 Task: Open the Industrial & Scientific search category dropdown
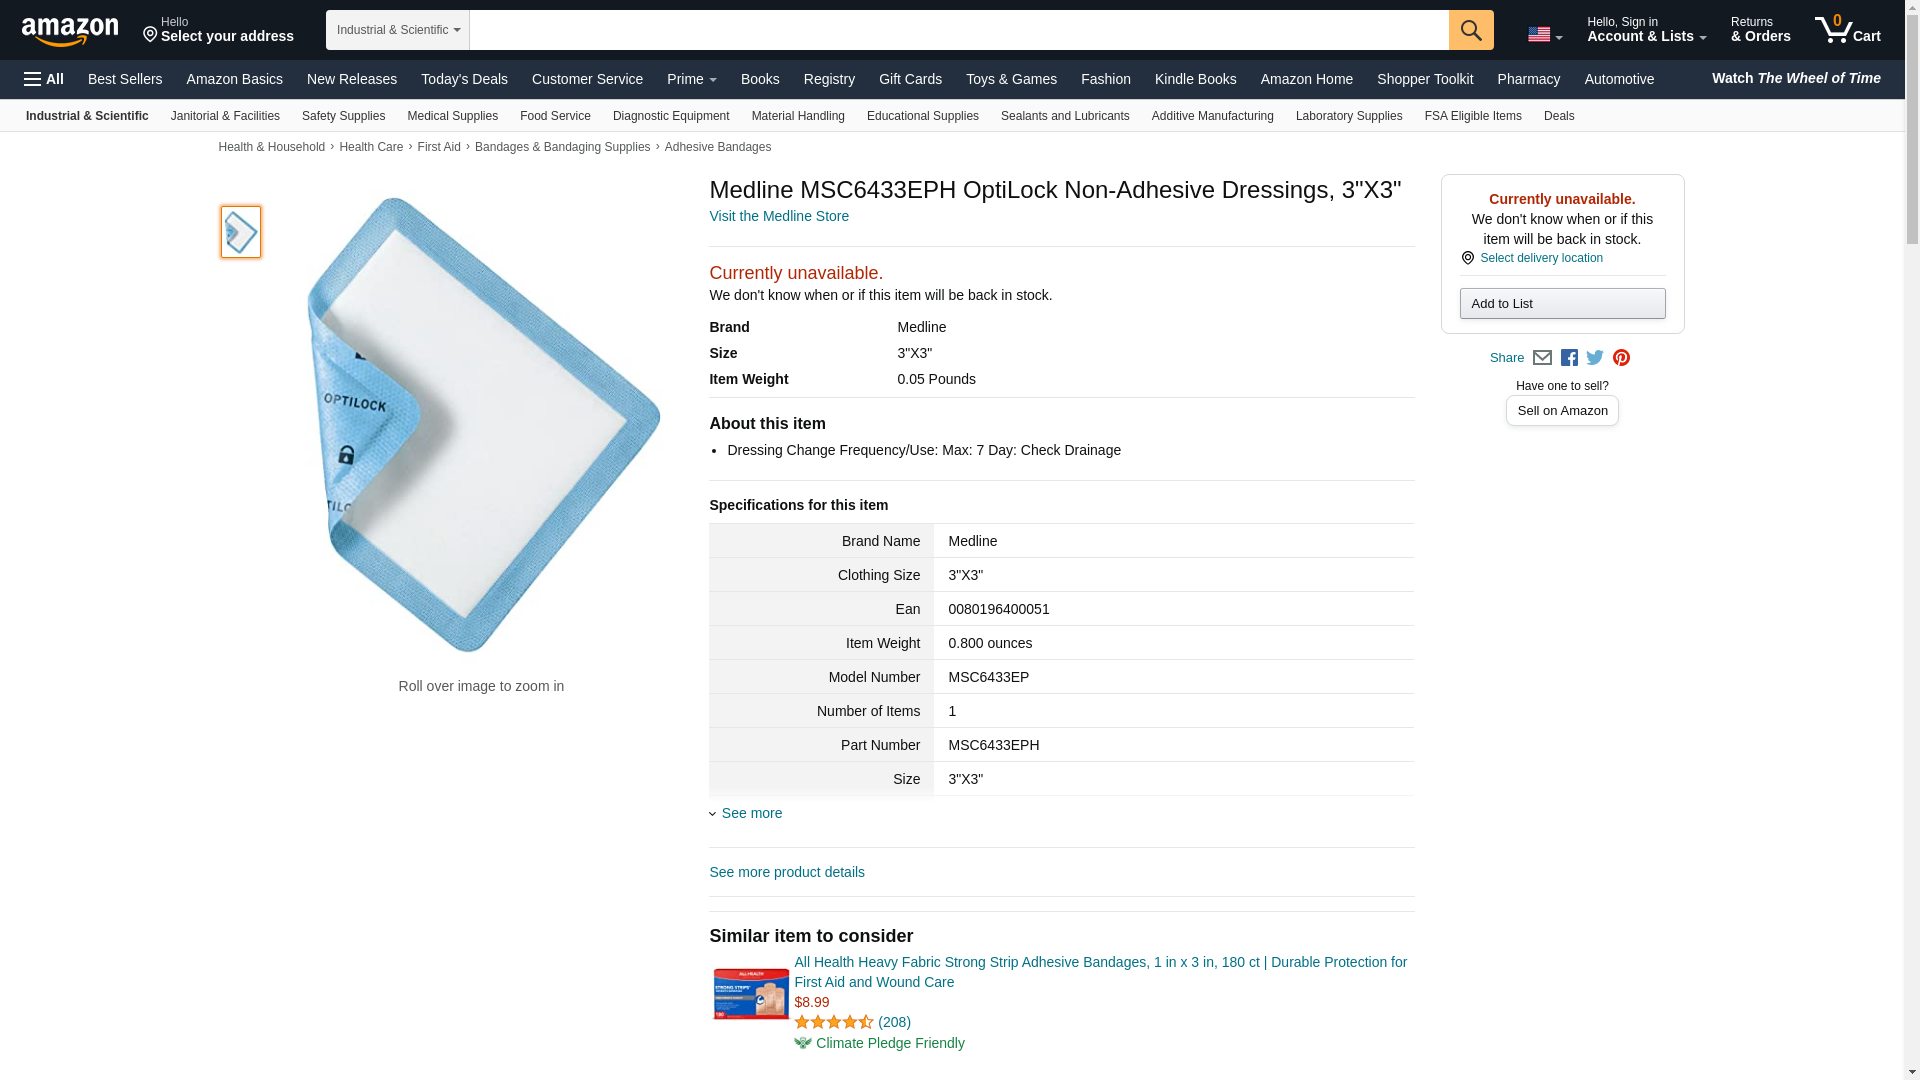[x=397, y=30]
